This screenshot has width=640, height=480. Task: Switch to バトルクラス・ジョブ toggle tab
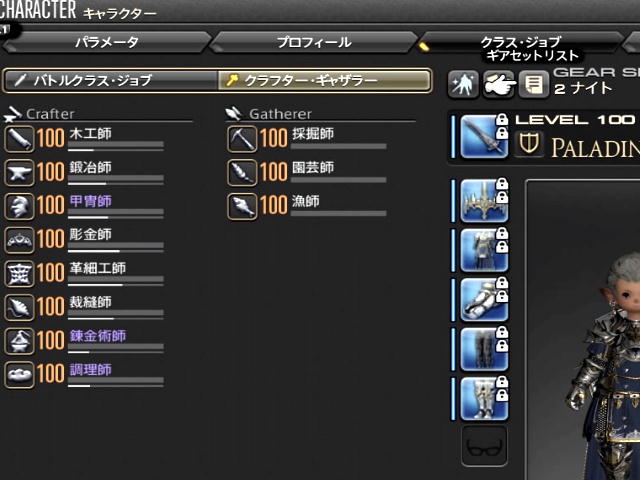click(111, 80)
